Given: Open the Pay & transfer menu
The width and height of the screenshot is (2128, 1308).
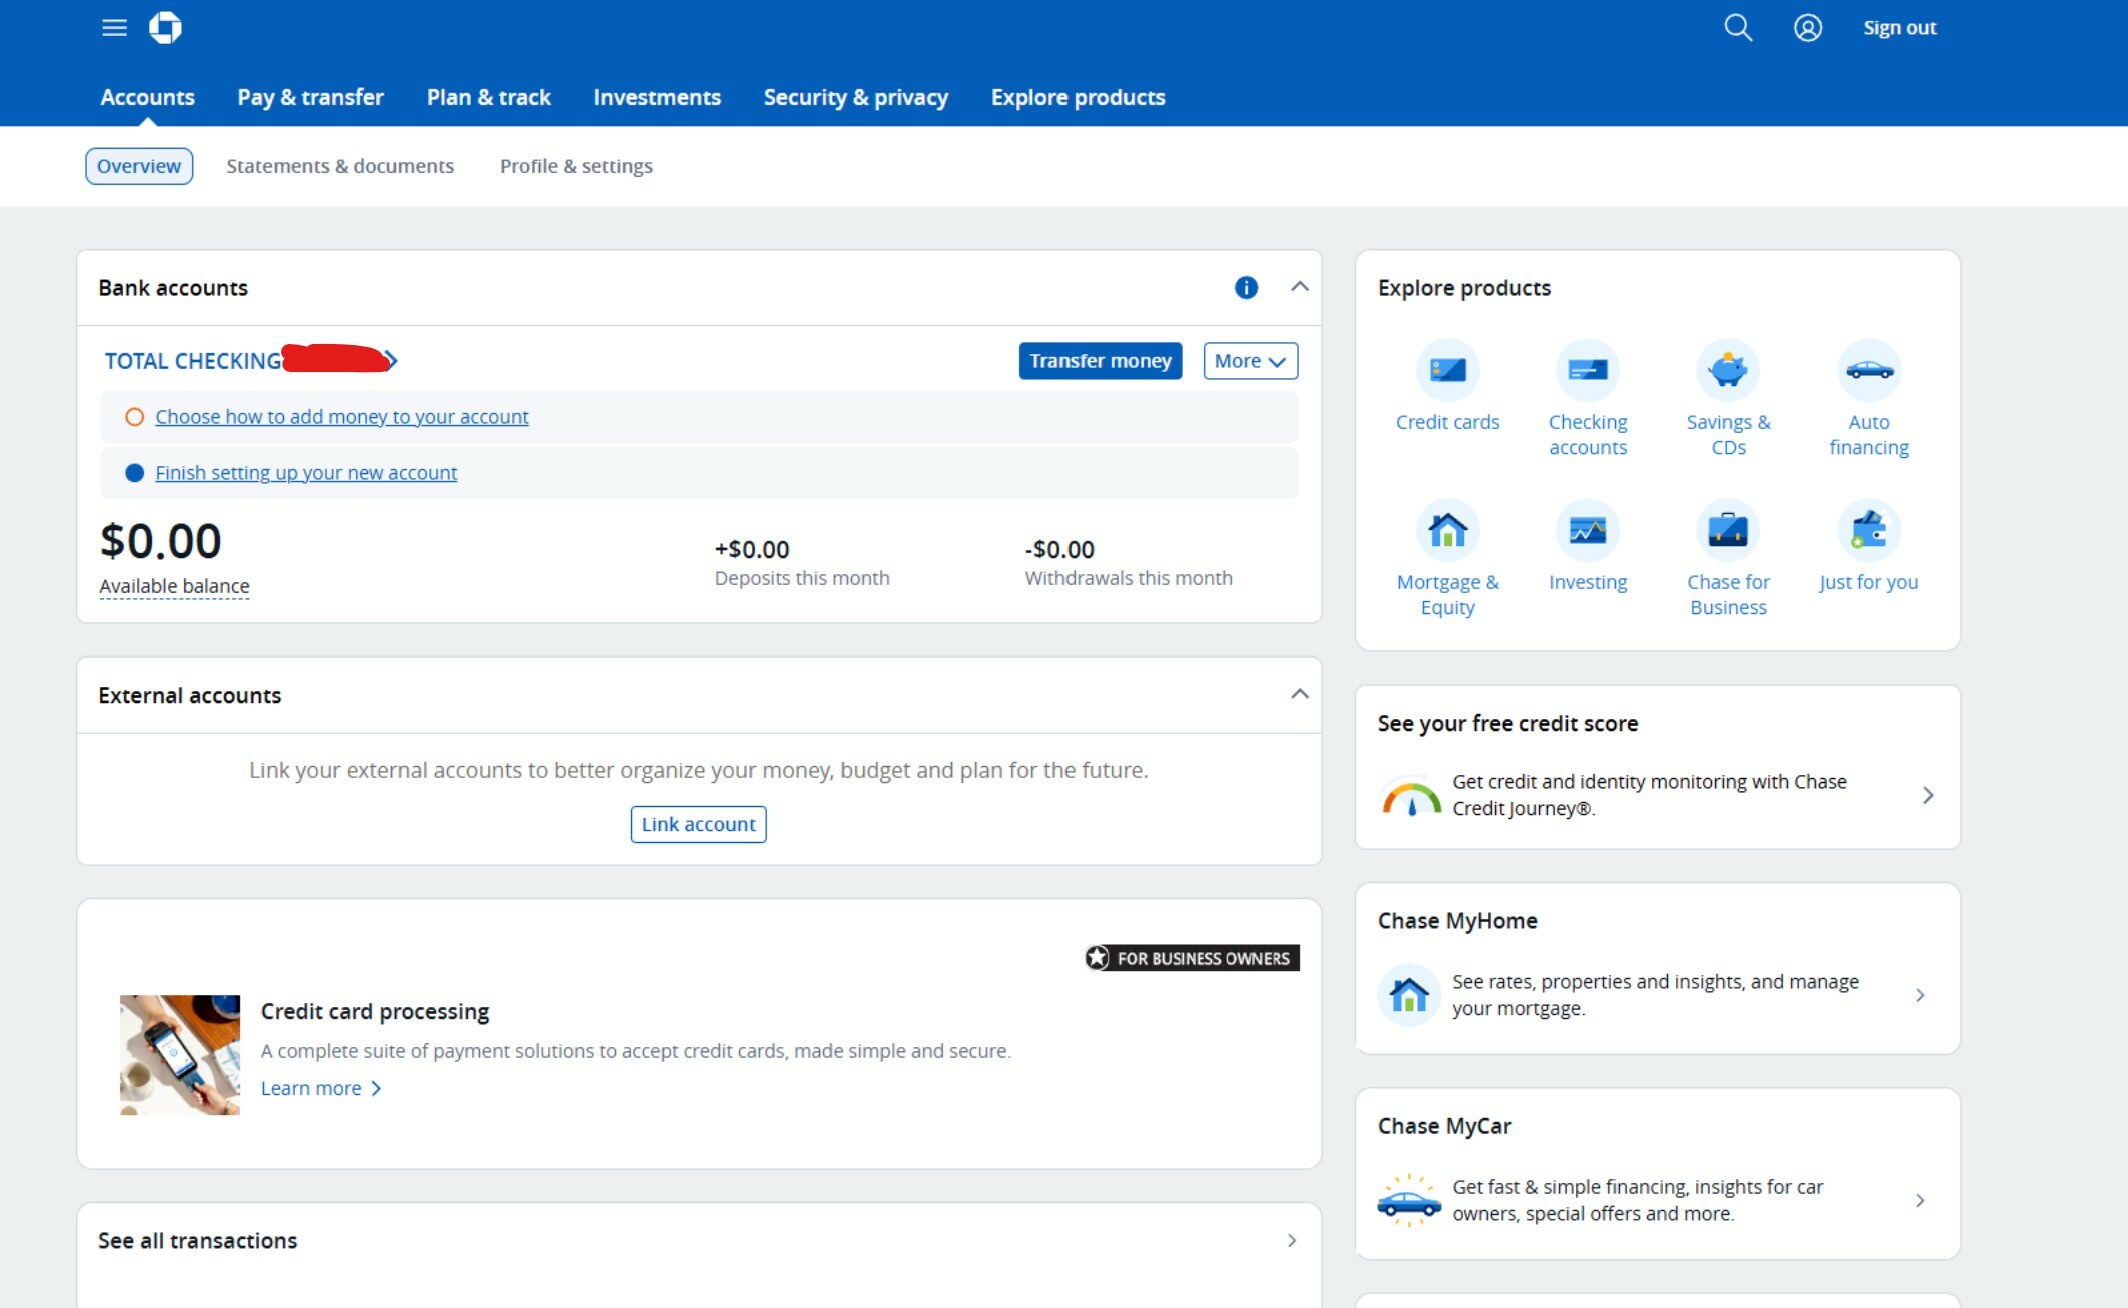Looking at the screenshot, I should tap(310, 97).
